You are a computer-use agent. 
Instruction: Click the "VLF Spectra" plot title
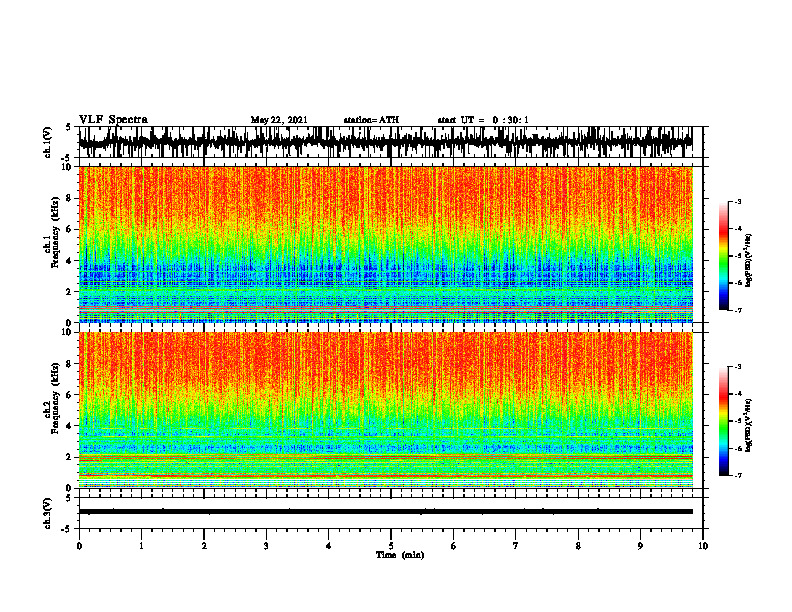[113, 120]
